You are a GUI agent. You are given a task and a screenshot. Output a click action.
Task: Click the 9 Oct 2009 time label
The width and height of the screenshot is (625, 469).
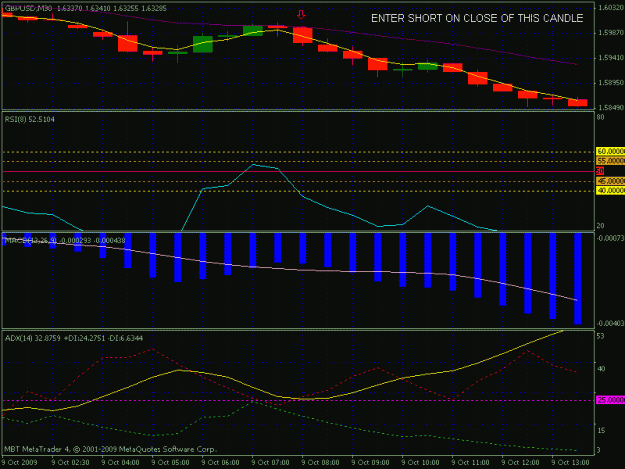click(20, 463)
